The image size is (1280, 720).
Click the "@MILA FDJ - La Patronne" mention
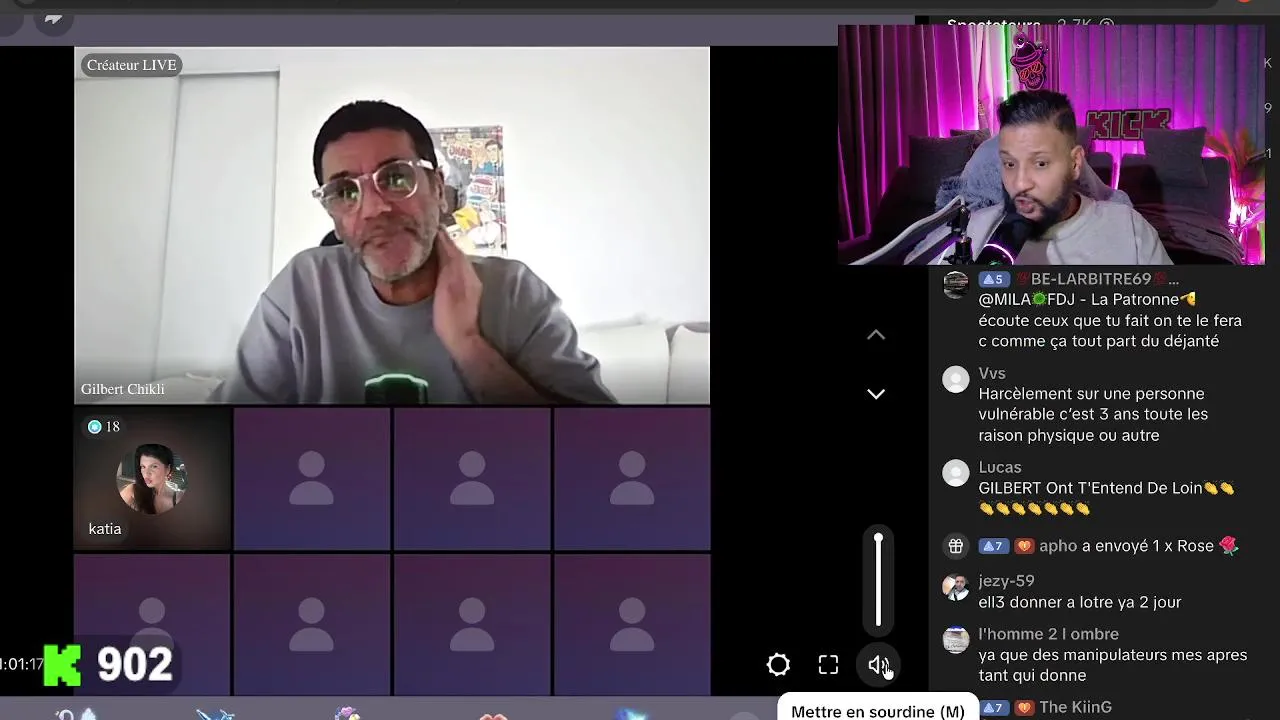click(x=1087, y=299)
